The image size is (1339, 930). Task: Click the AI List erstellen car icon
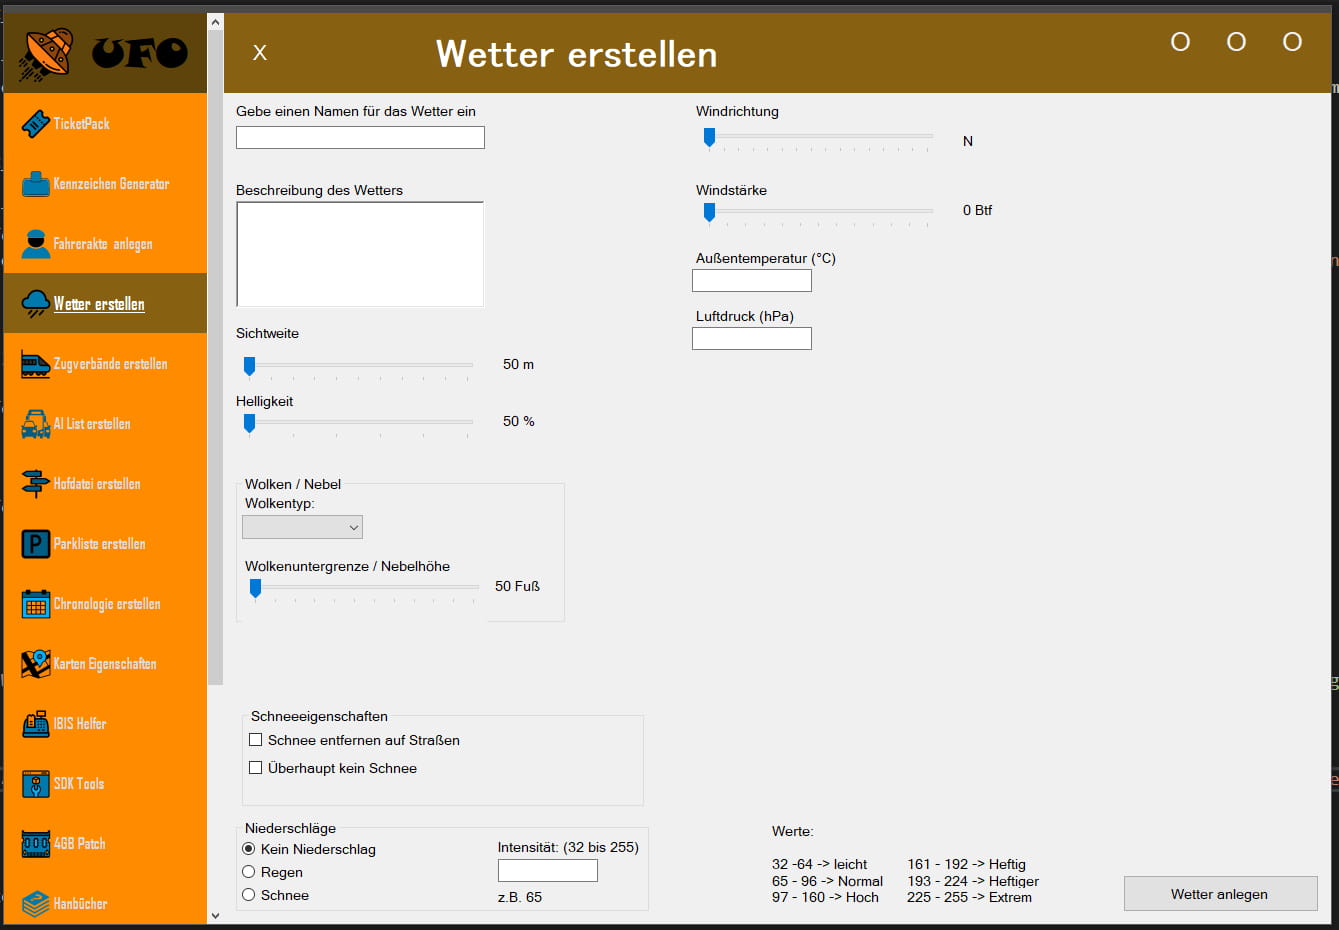(x=35, y=424)
